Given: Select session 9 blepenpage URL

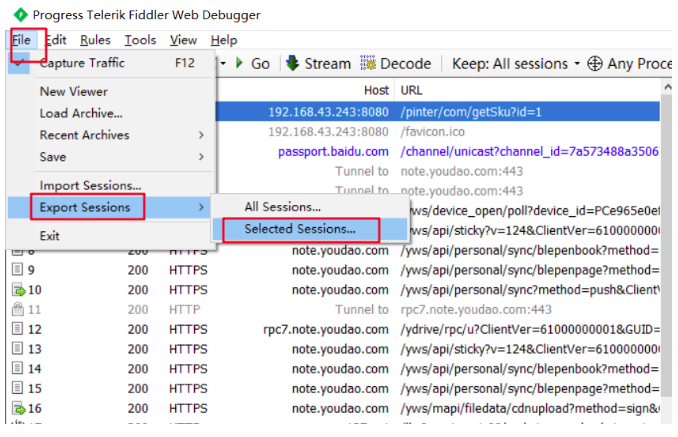Looking at the screenshot, I should pyautogui.click(x=530, y=270).
